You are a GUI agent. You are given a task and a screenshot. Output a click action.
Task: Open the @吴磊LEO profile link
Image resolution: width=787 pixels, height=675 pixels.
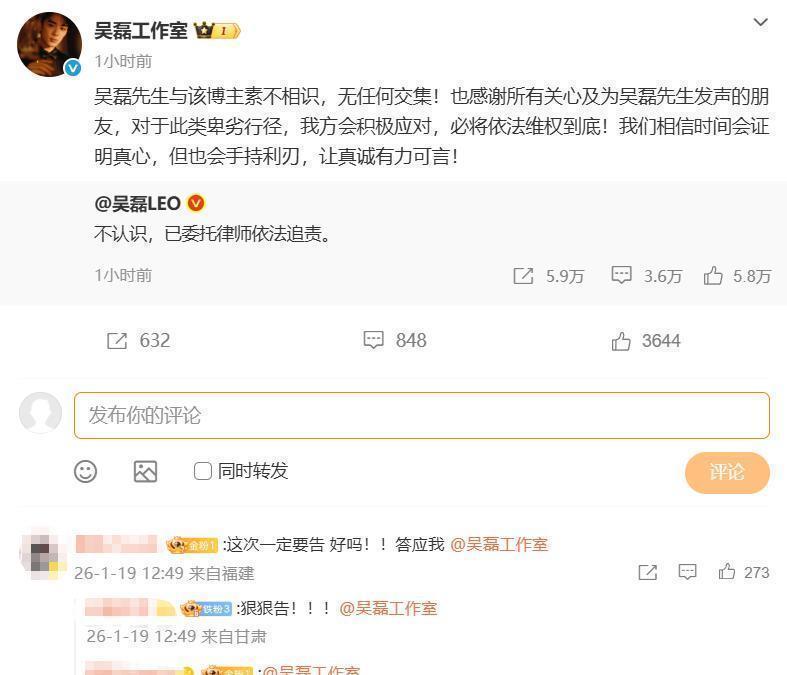tap(138, 204)
